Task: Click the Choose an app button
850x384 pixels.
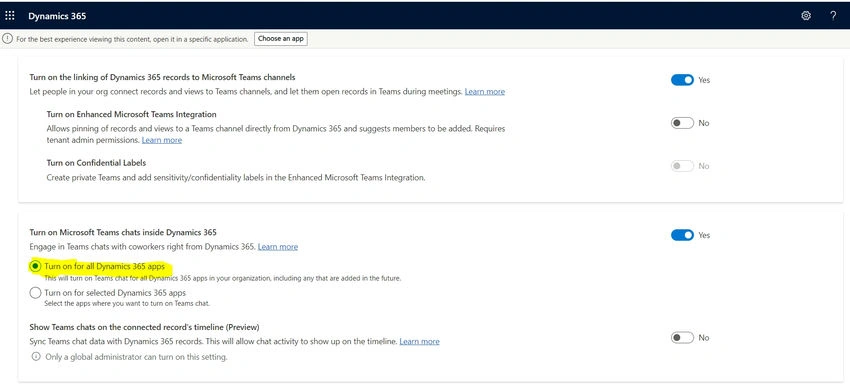Action: [x=281, y=39]
